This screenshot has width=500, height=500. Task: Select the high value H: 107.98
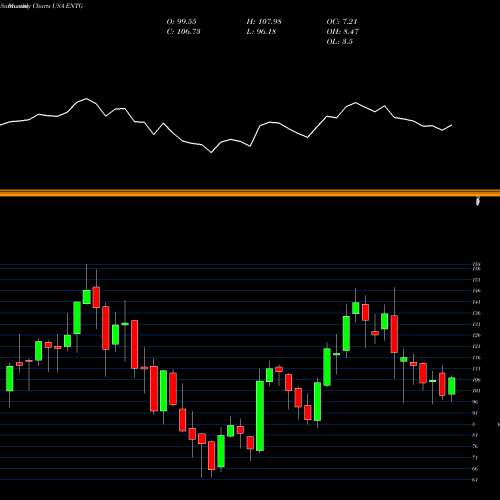264,22
